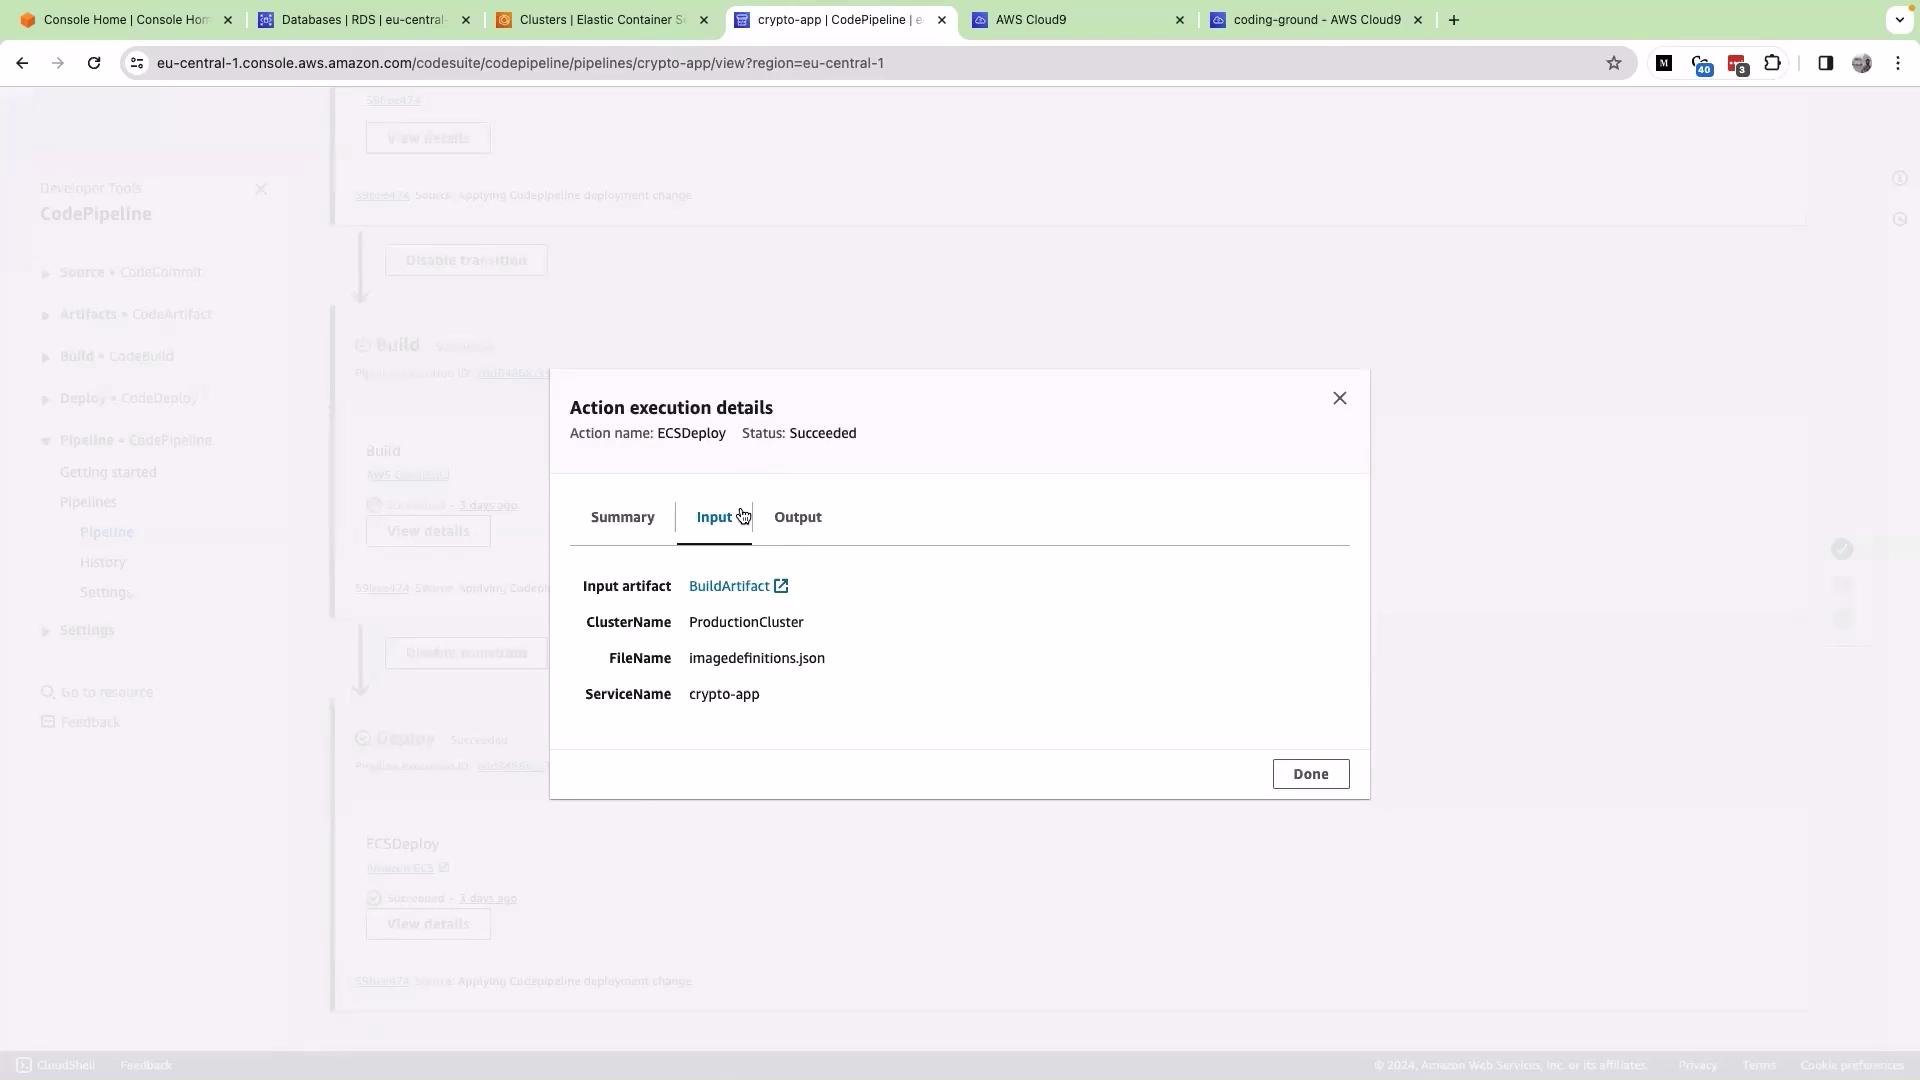Select the imagedefinitions.json file name
This screenshot has width=1920, height=1080.
pyautogui.click(x=757, y=658)
